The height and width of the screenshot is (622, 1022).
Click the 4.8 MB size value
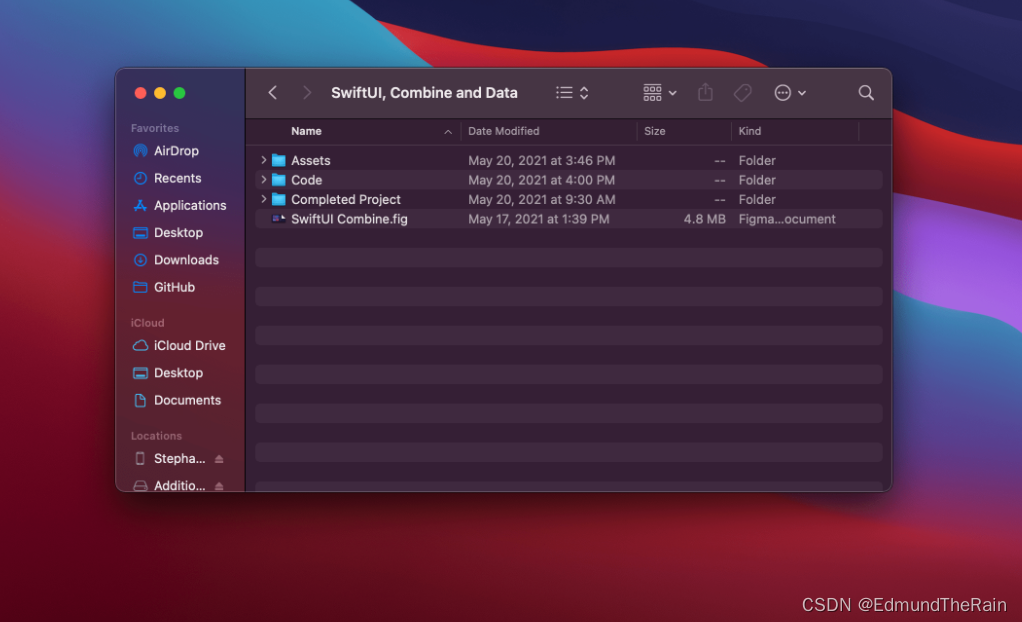tap(705, 219)
